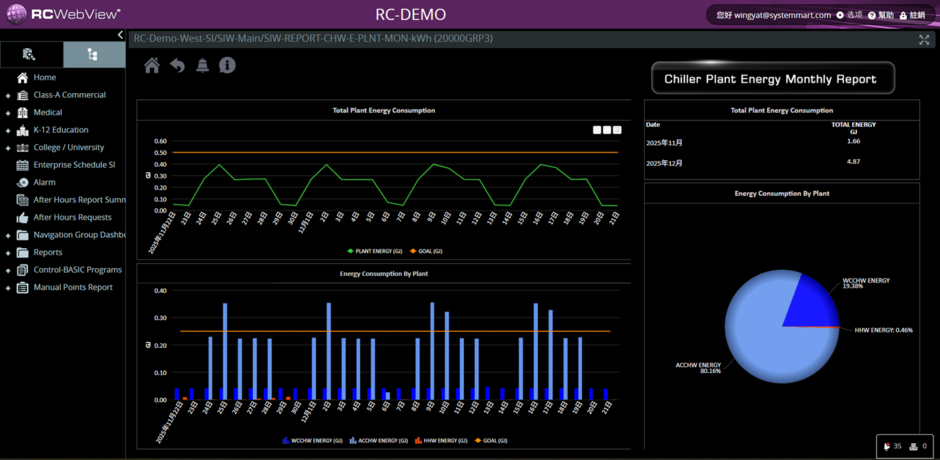Expand the Manual Points Report node

tap(8, 288)
